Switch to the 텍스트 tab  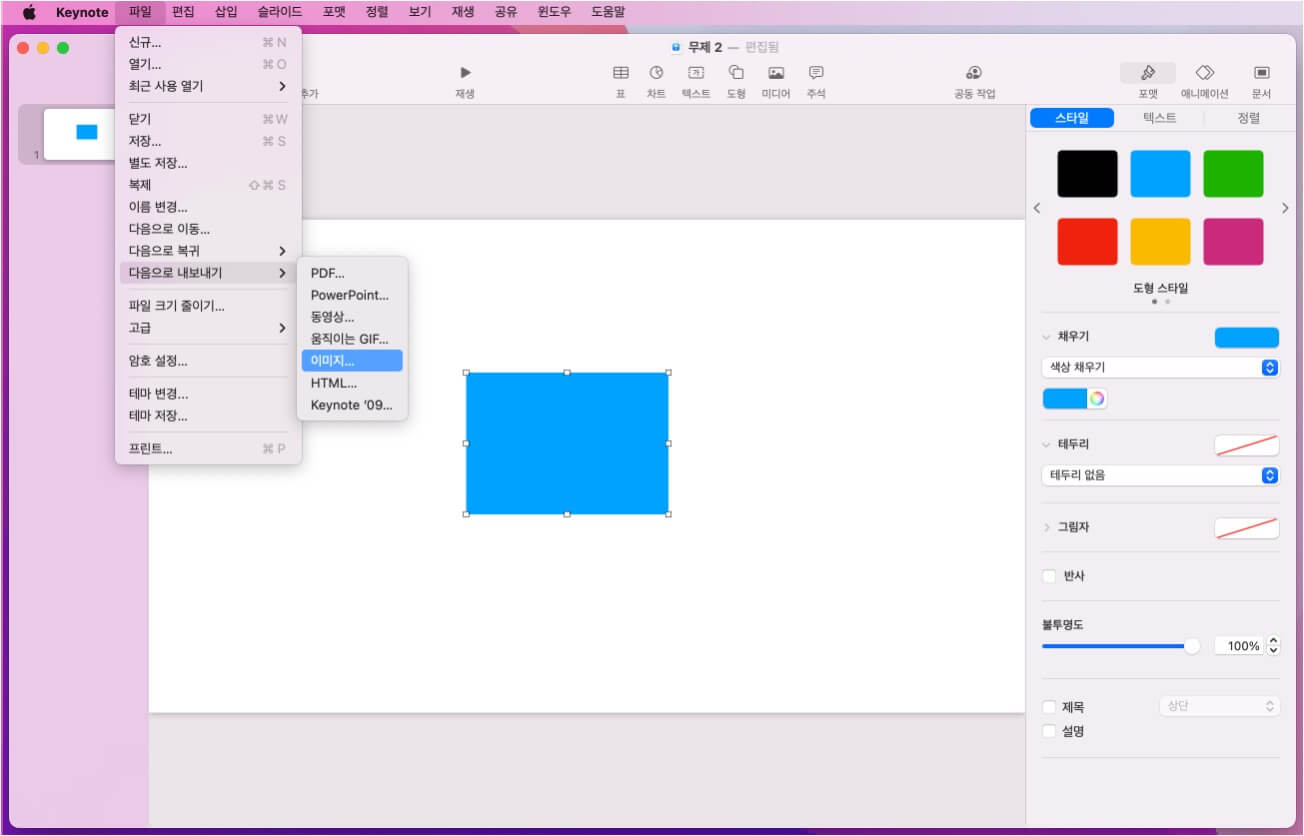coord(1159,118)
